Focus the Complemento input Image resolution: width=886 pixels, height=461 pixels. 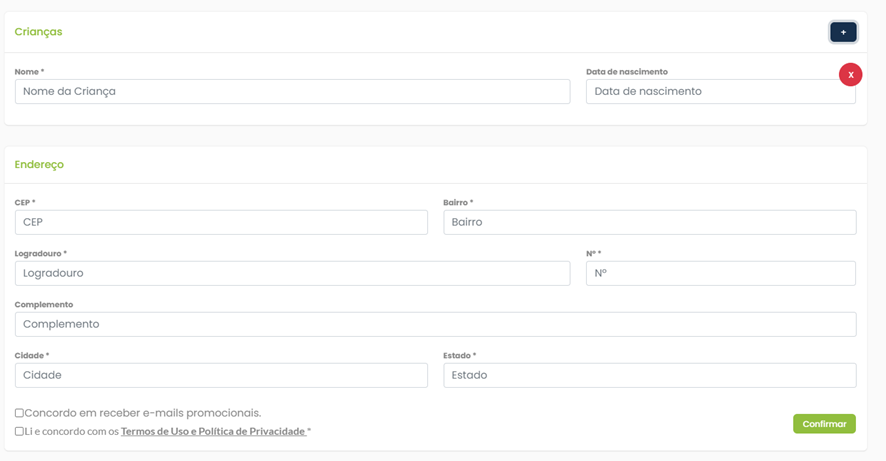pos(435,324)
